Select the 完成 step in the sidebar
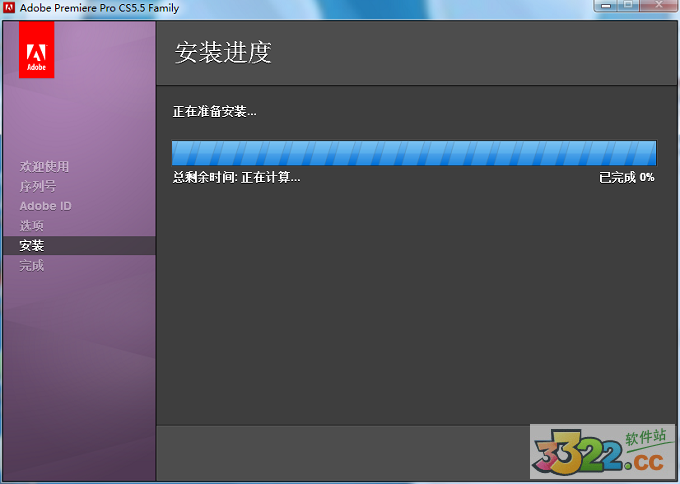Viewport: 680px width, 484px height. (32, 265)
